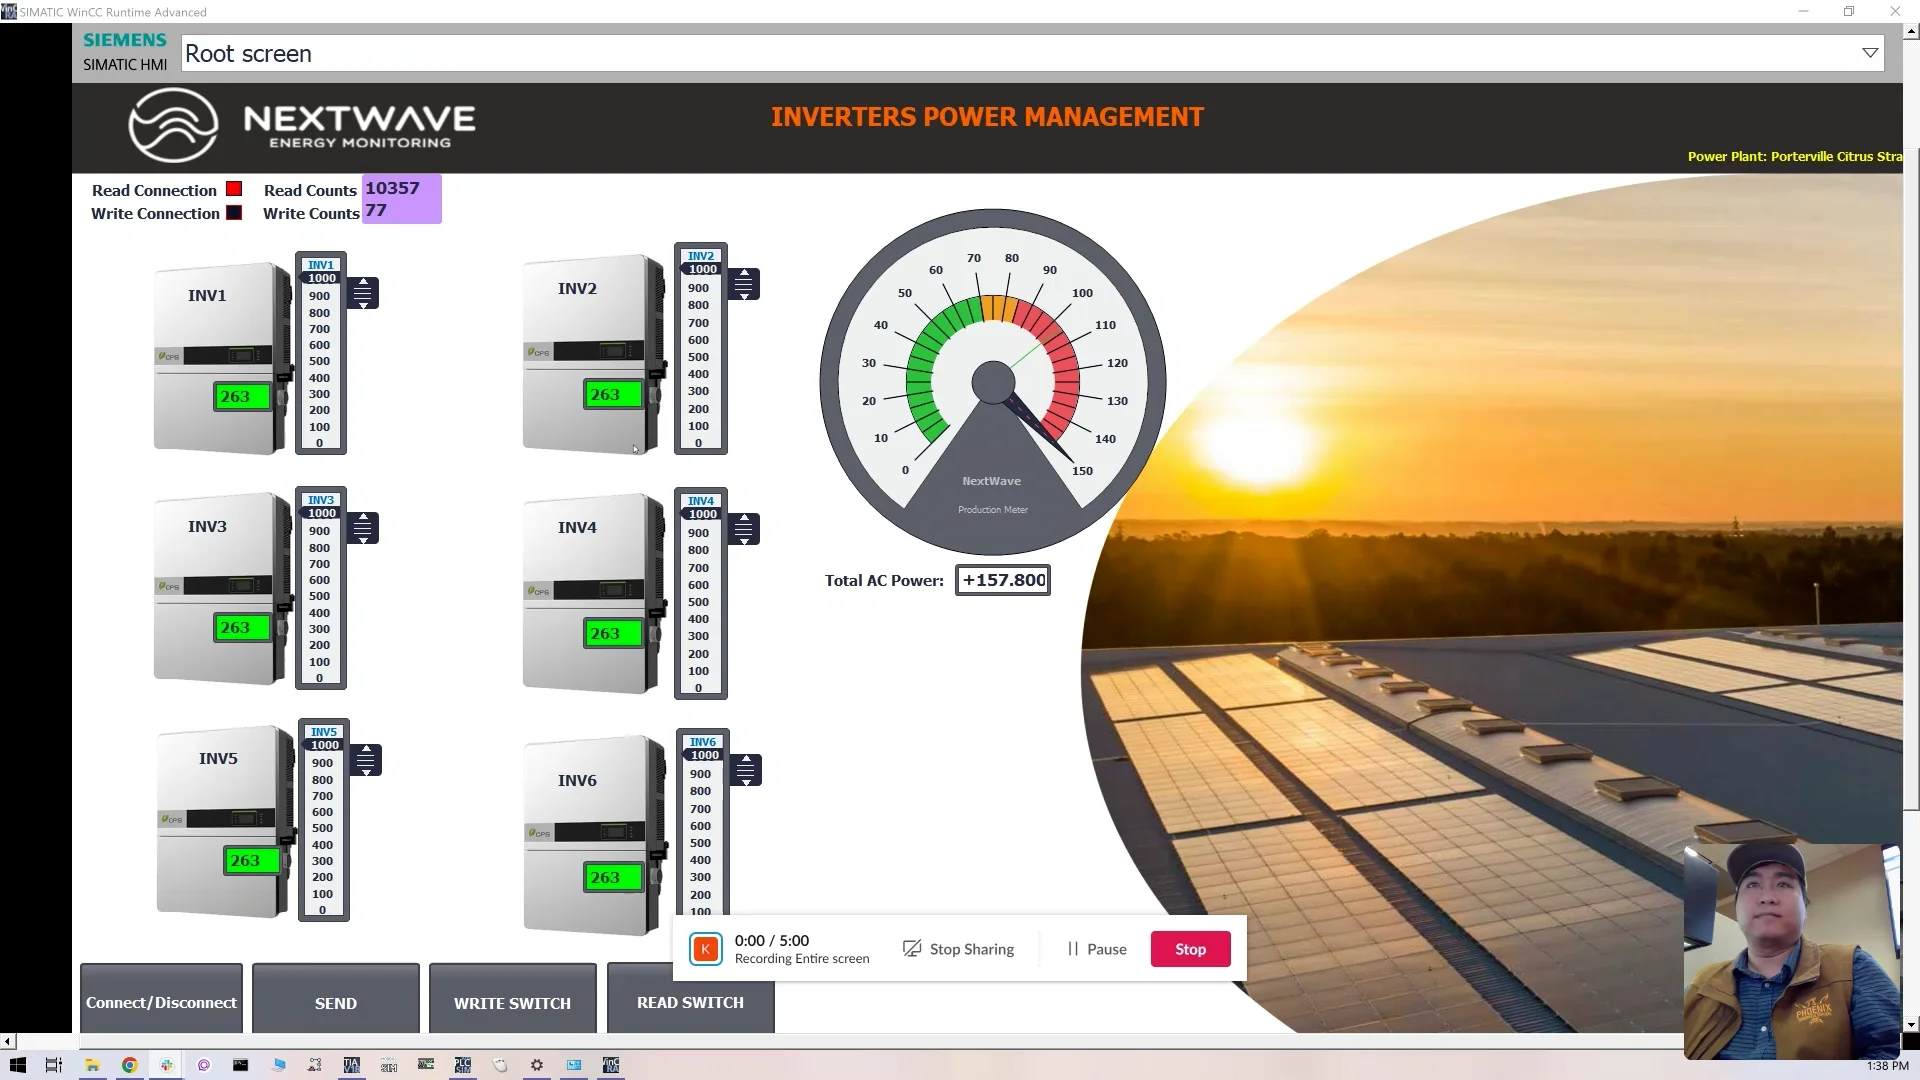The width and height of the screenshot is (1920, 1080).
Task: Open the Windows Start menu
Action: pos(17,1065)
